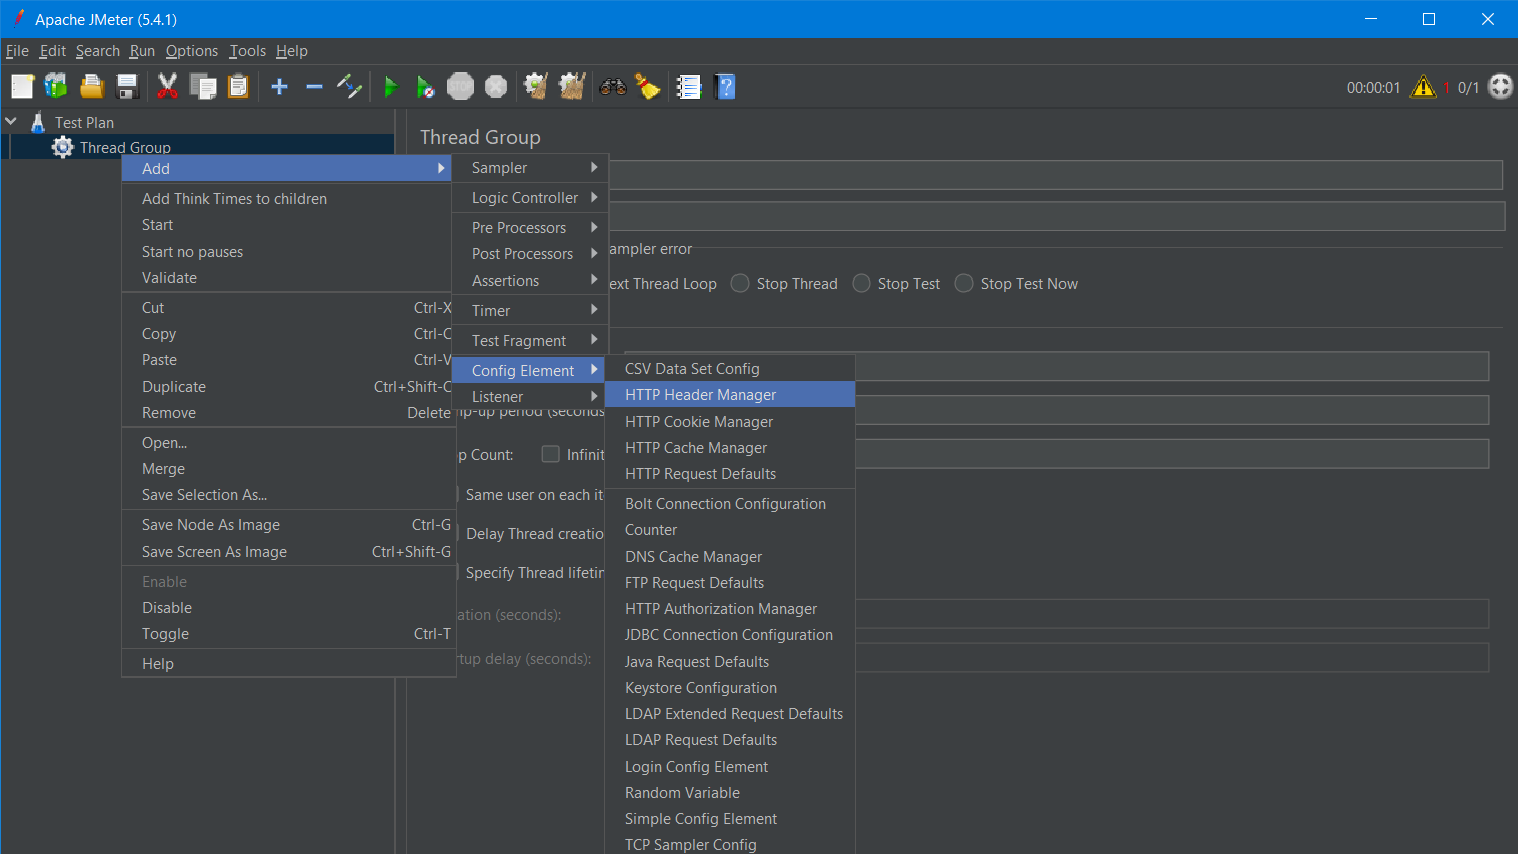
Task: Select the Stop Test Now radio button
Action: (x=964, y=283)
